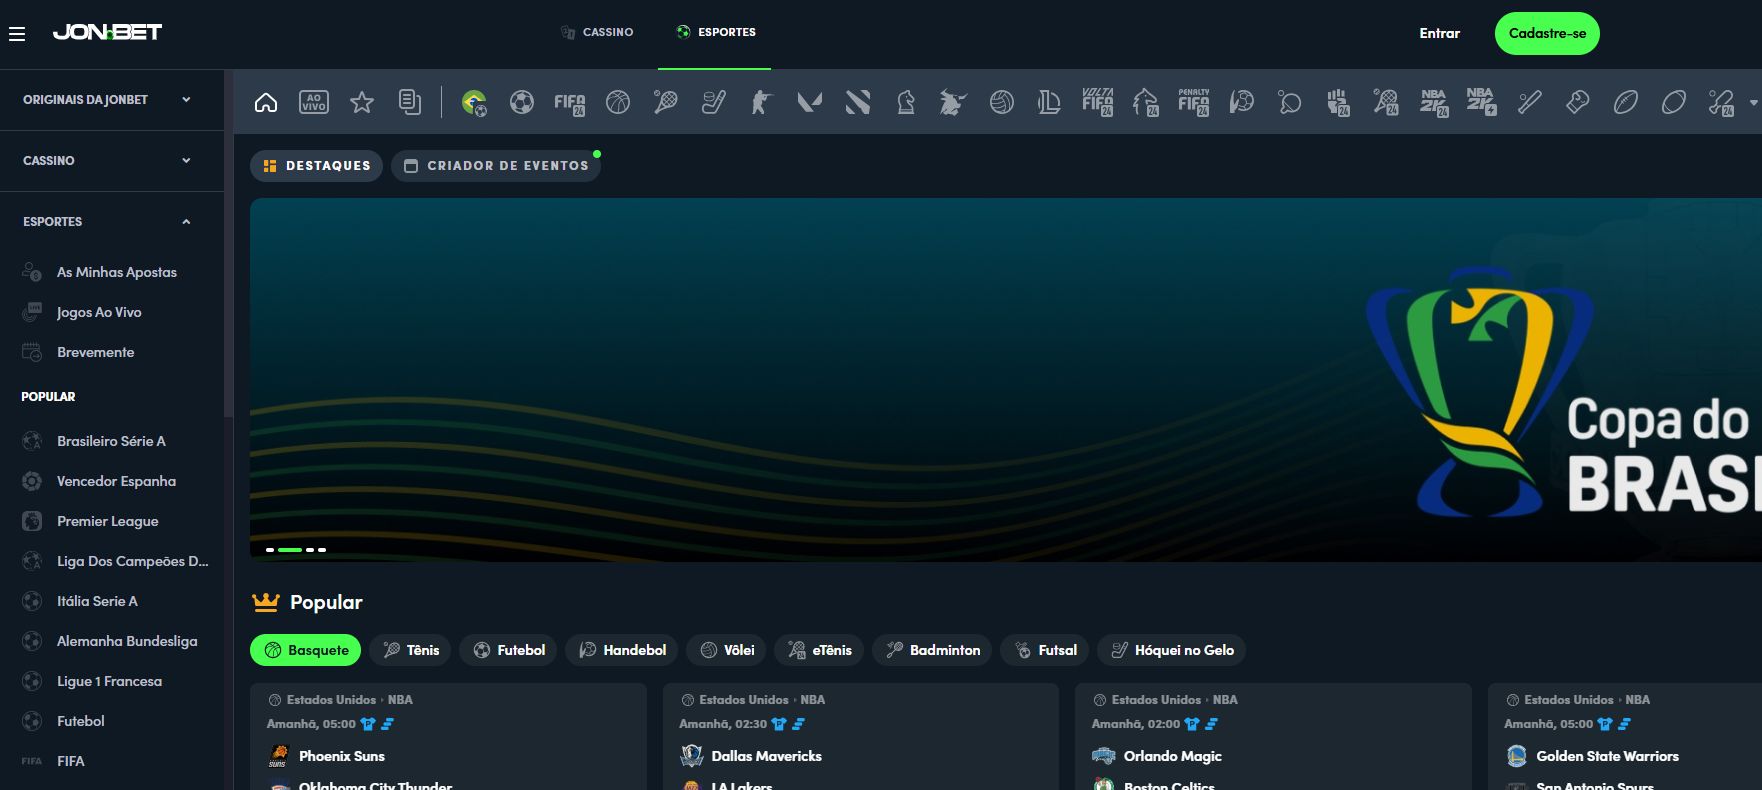Select the basketball sport icon in toolbar
Image resolution: width=1762 pixels, height=790 pixels.
pyautogui.click(x=618, y=102)
